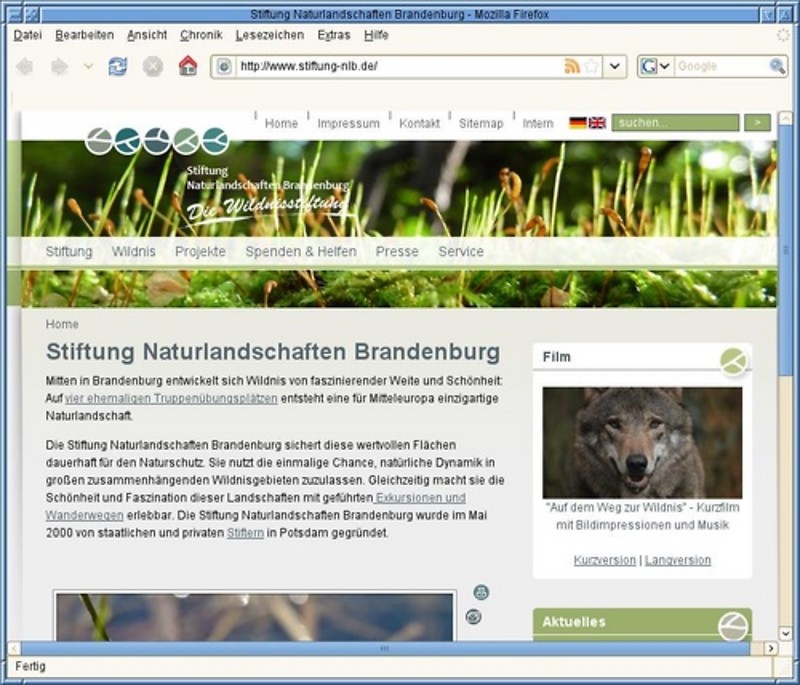
Task: Reload the page with the refresh icon
Action: [118, 66]
